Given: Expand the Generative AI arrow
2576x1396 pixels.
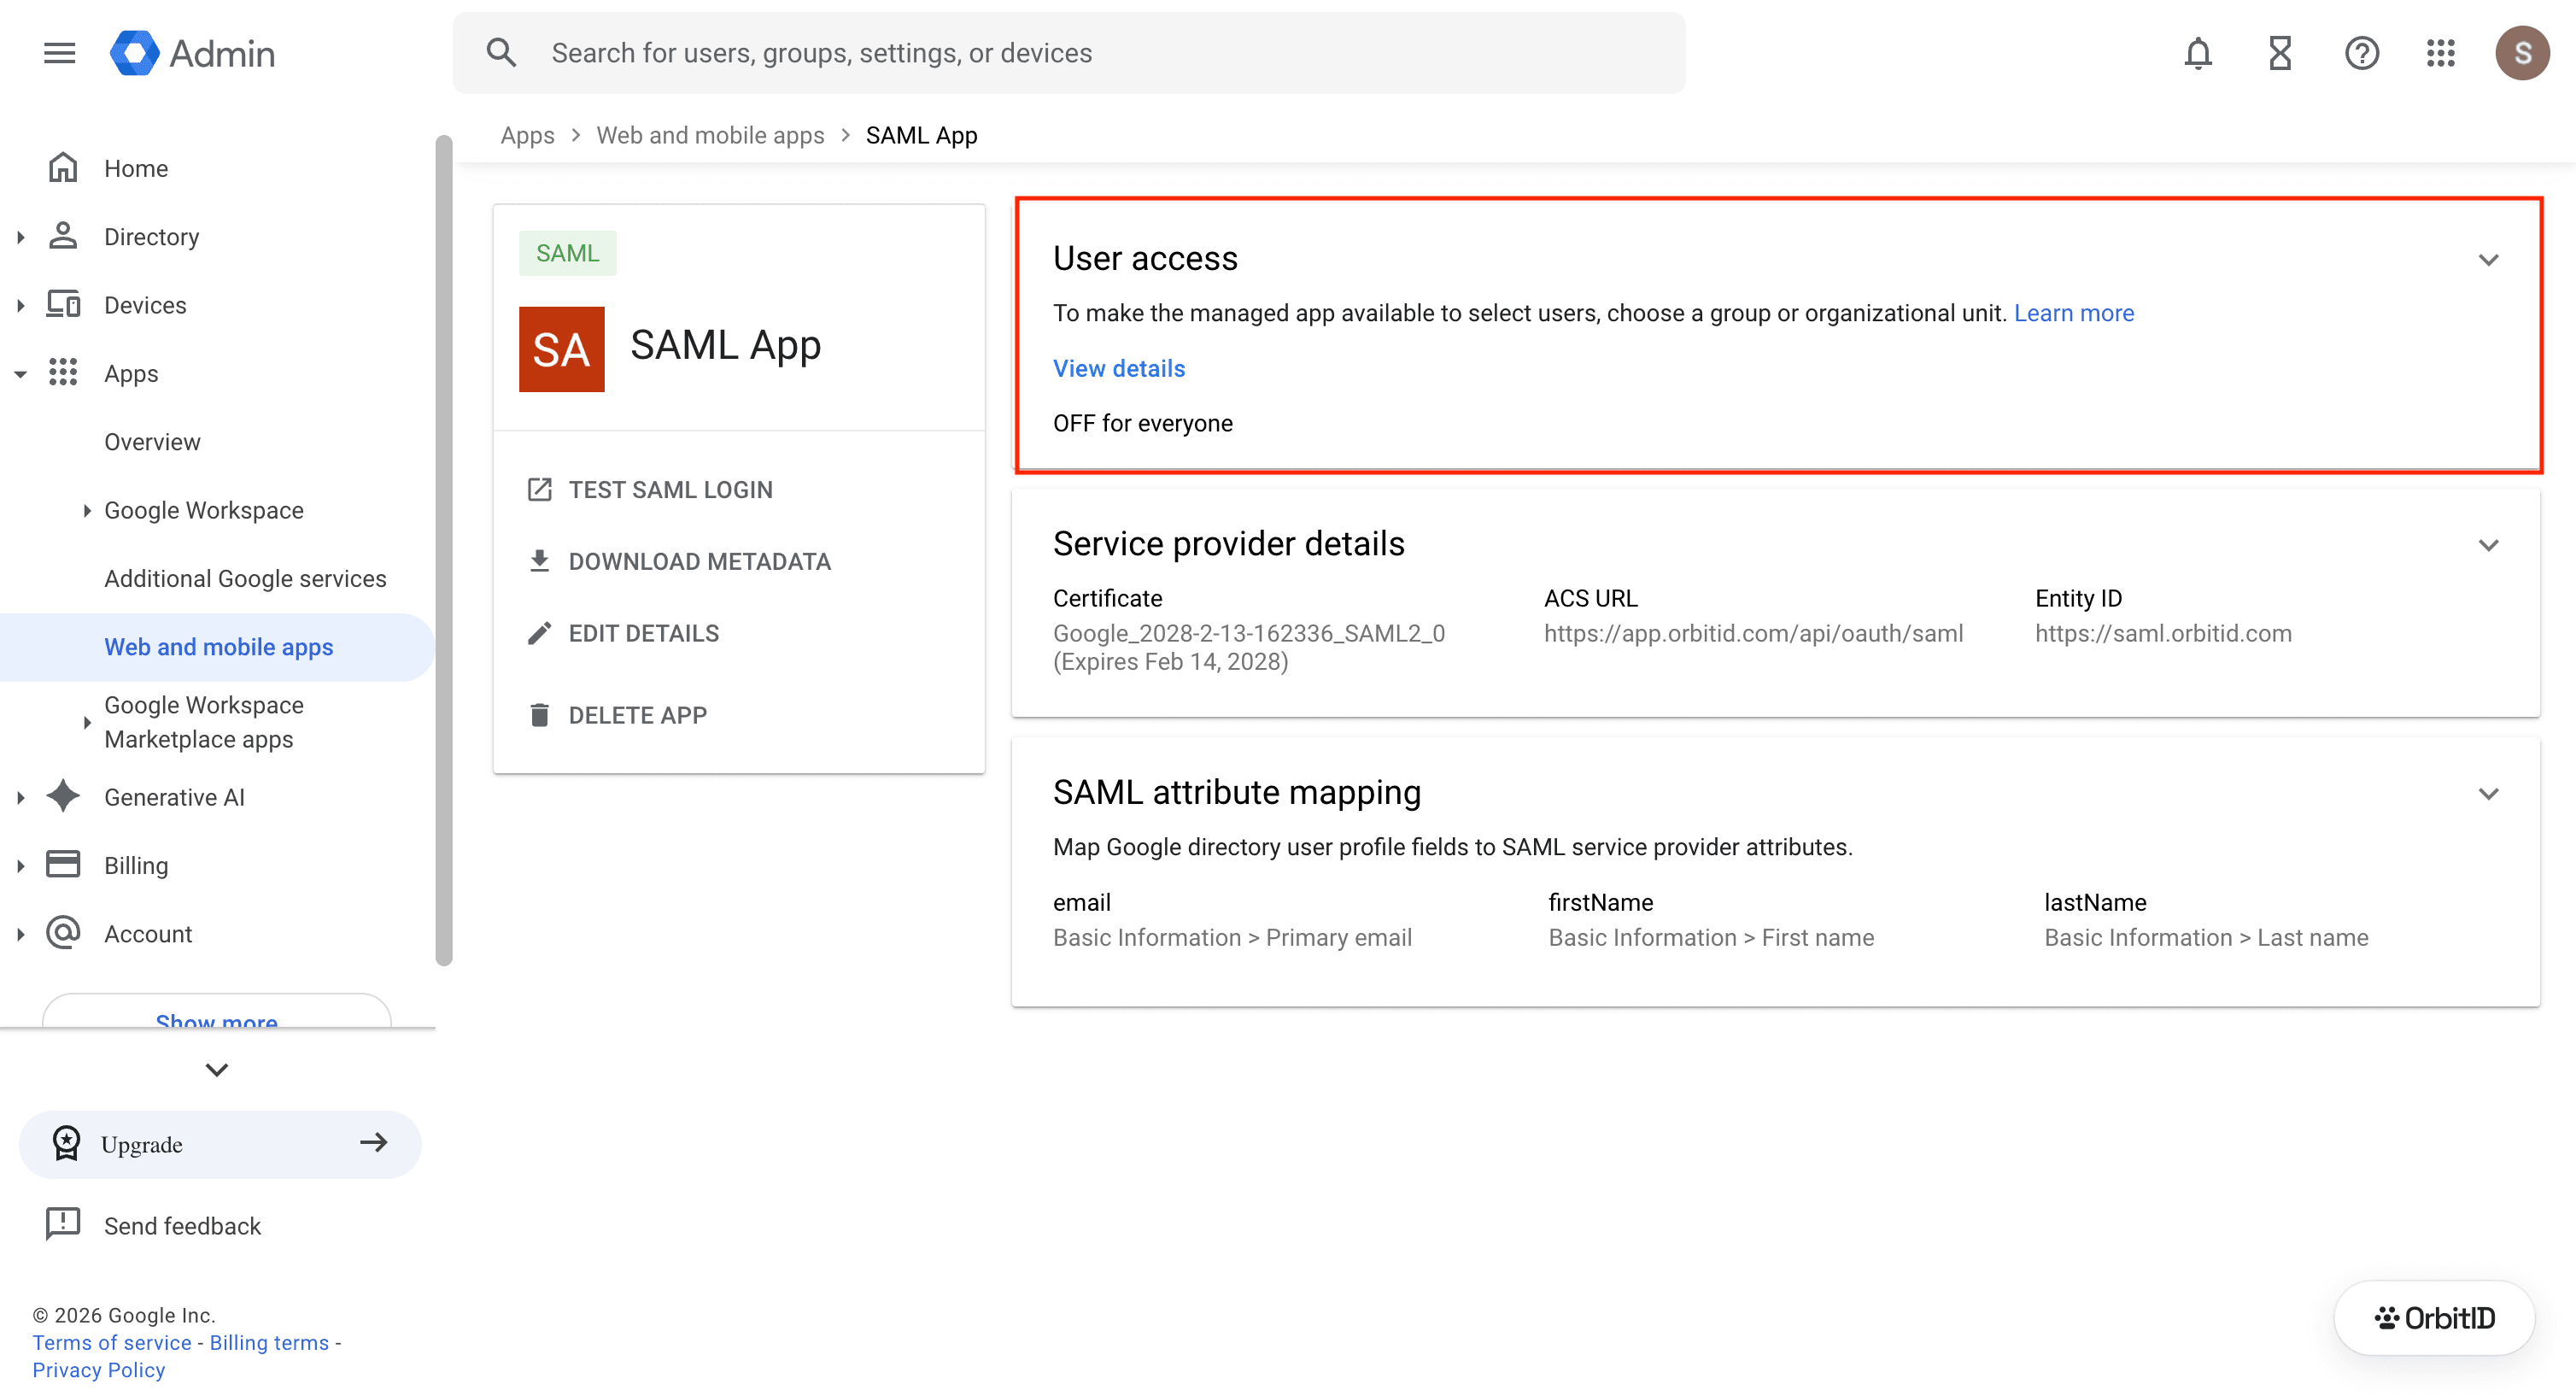Looking at the screenshot, I should pos(20,797).
